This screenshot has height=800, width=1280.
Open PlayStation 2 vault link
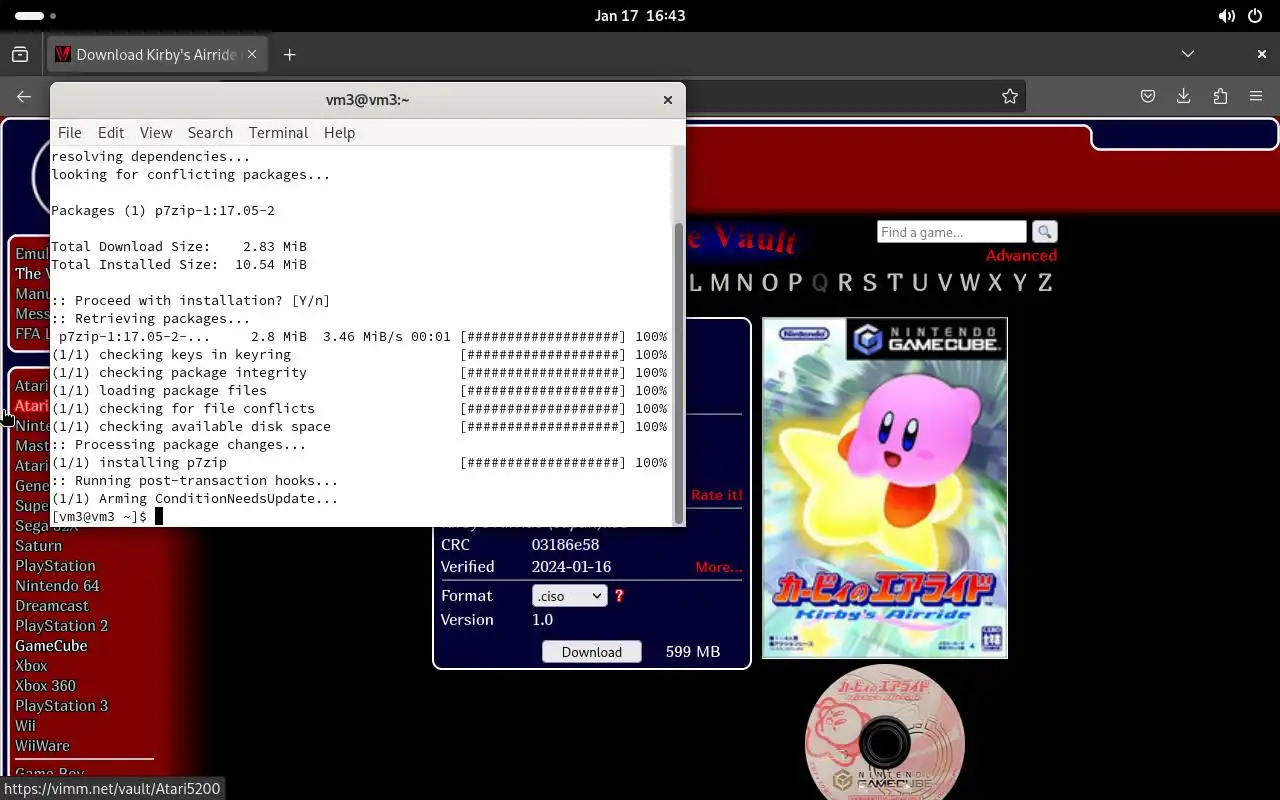coord(62,626)
